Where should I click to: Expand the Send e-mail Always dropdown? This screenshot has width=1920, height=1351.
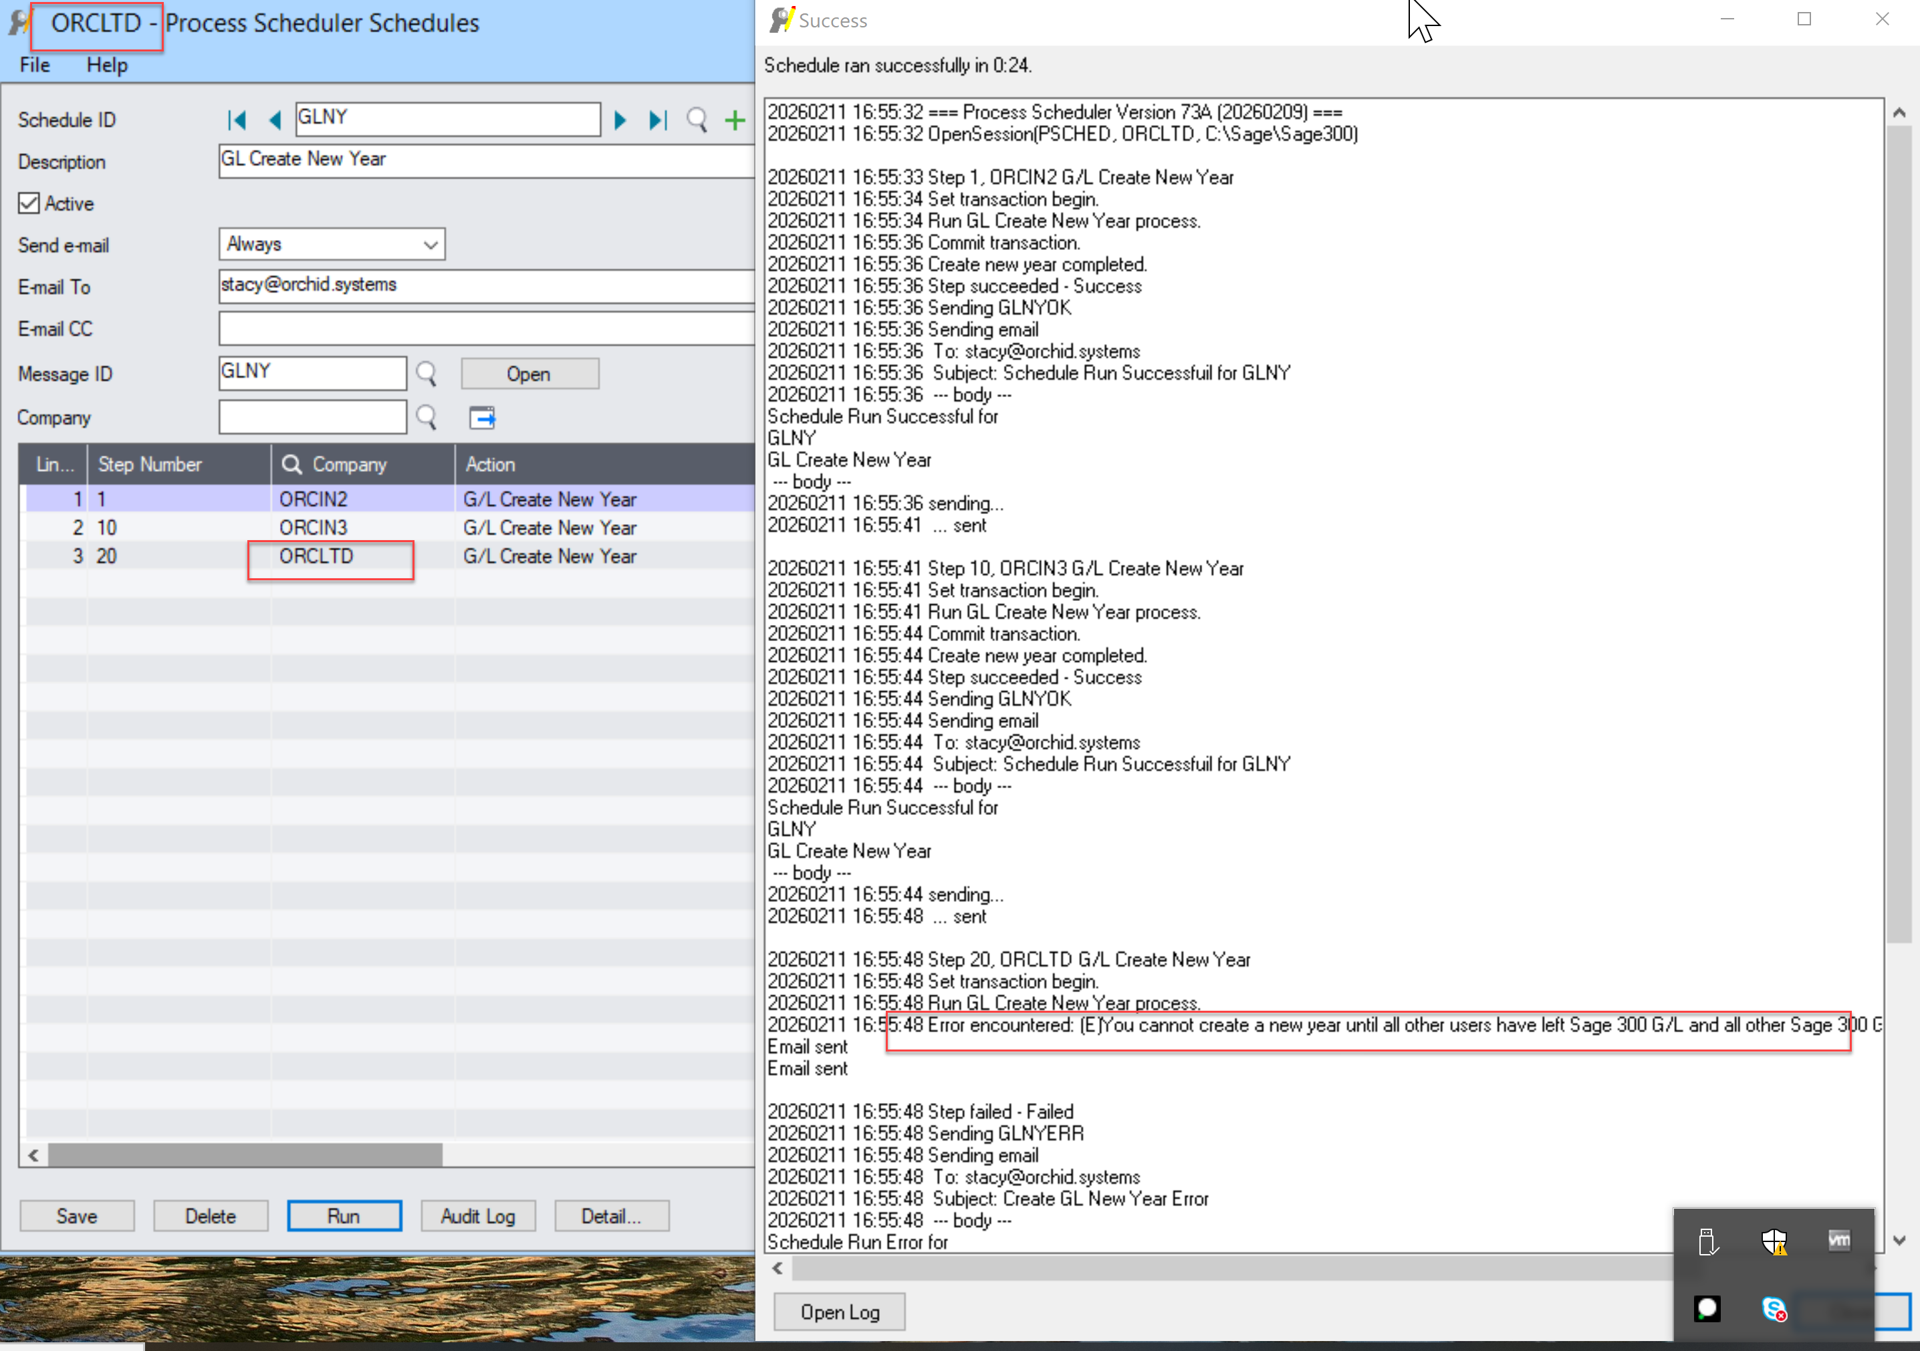(430, 244)
